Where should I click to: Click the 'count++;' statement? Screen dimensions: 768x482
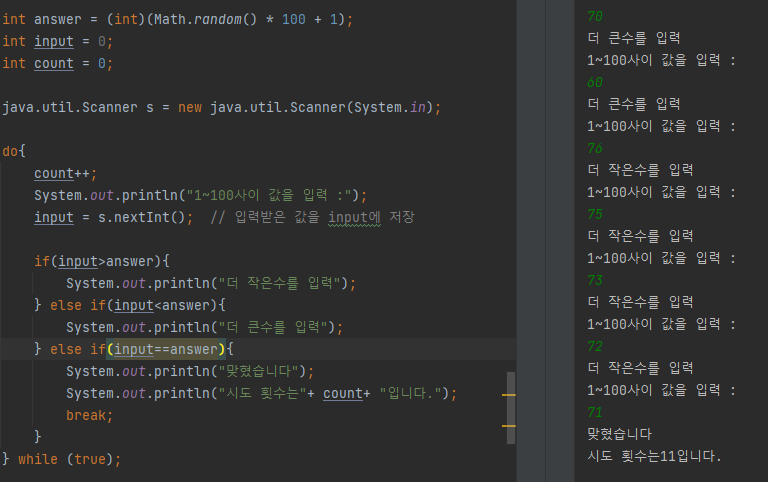pos(66,173)
